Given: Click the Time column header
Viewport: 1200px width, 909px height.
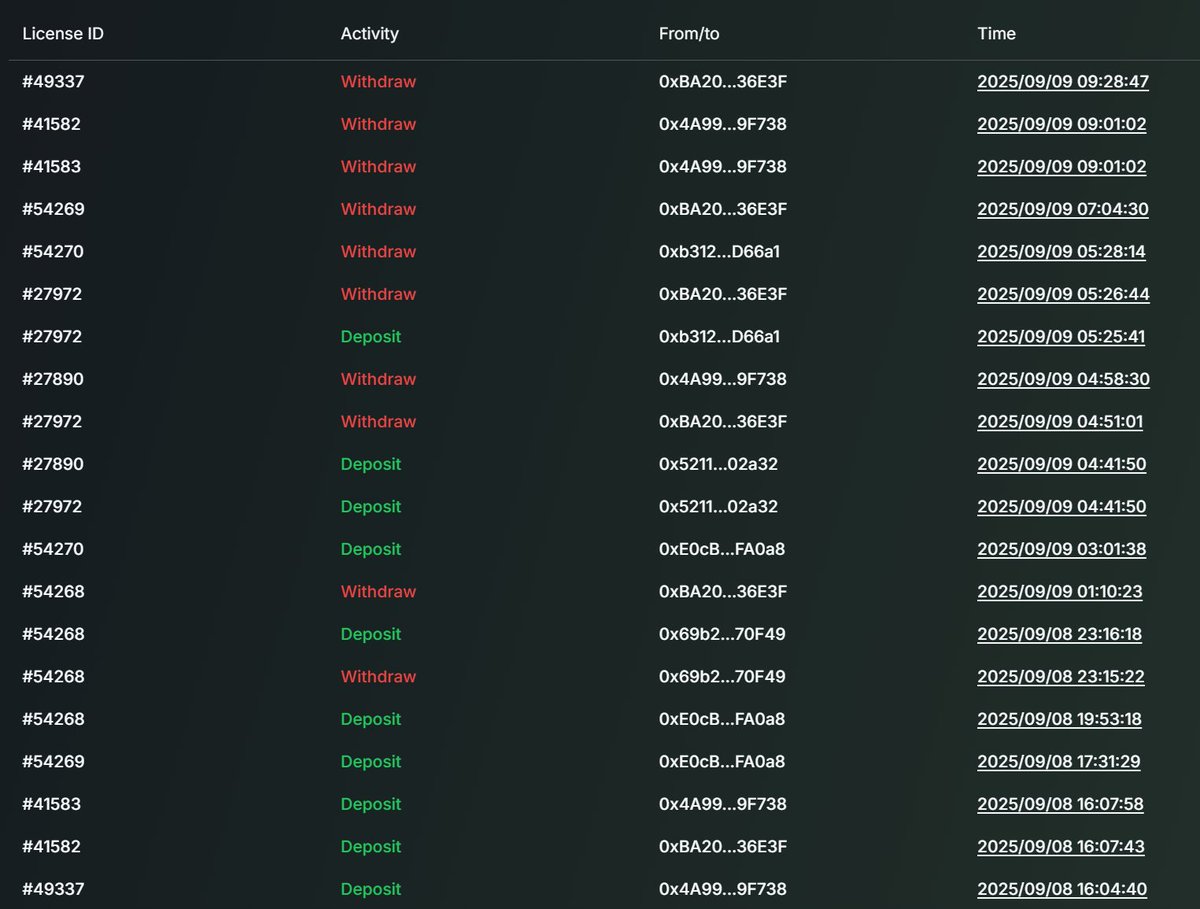Looking at the screenshot, I should point(997,34).
